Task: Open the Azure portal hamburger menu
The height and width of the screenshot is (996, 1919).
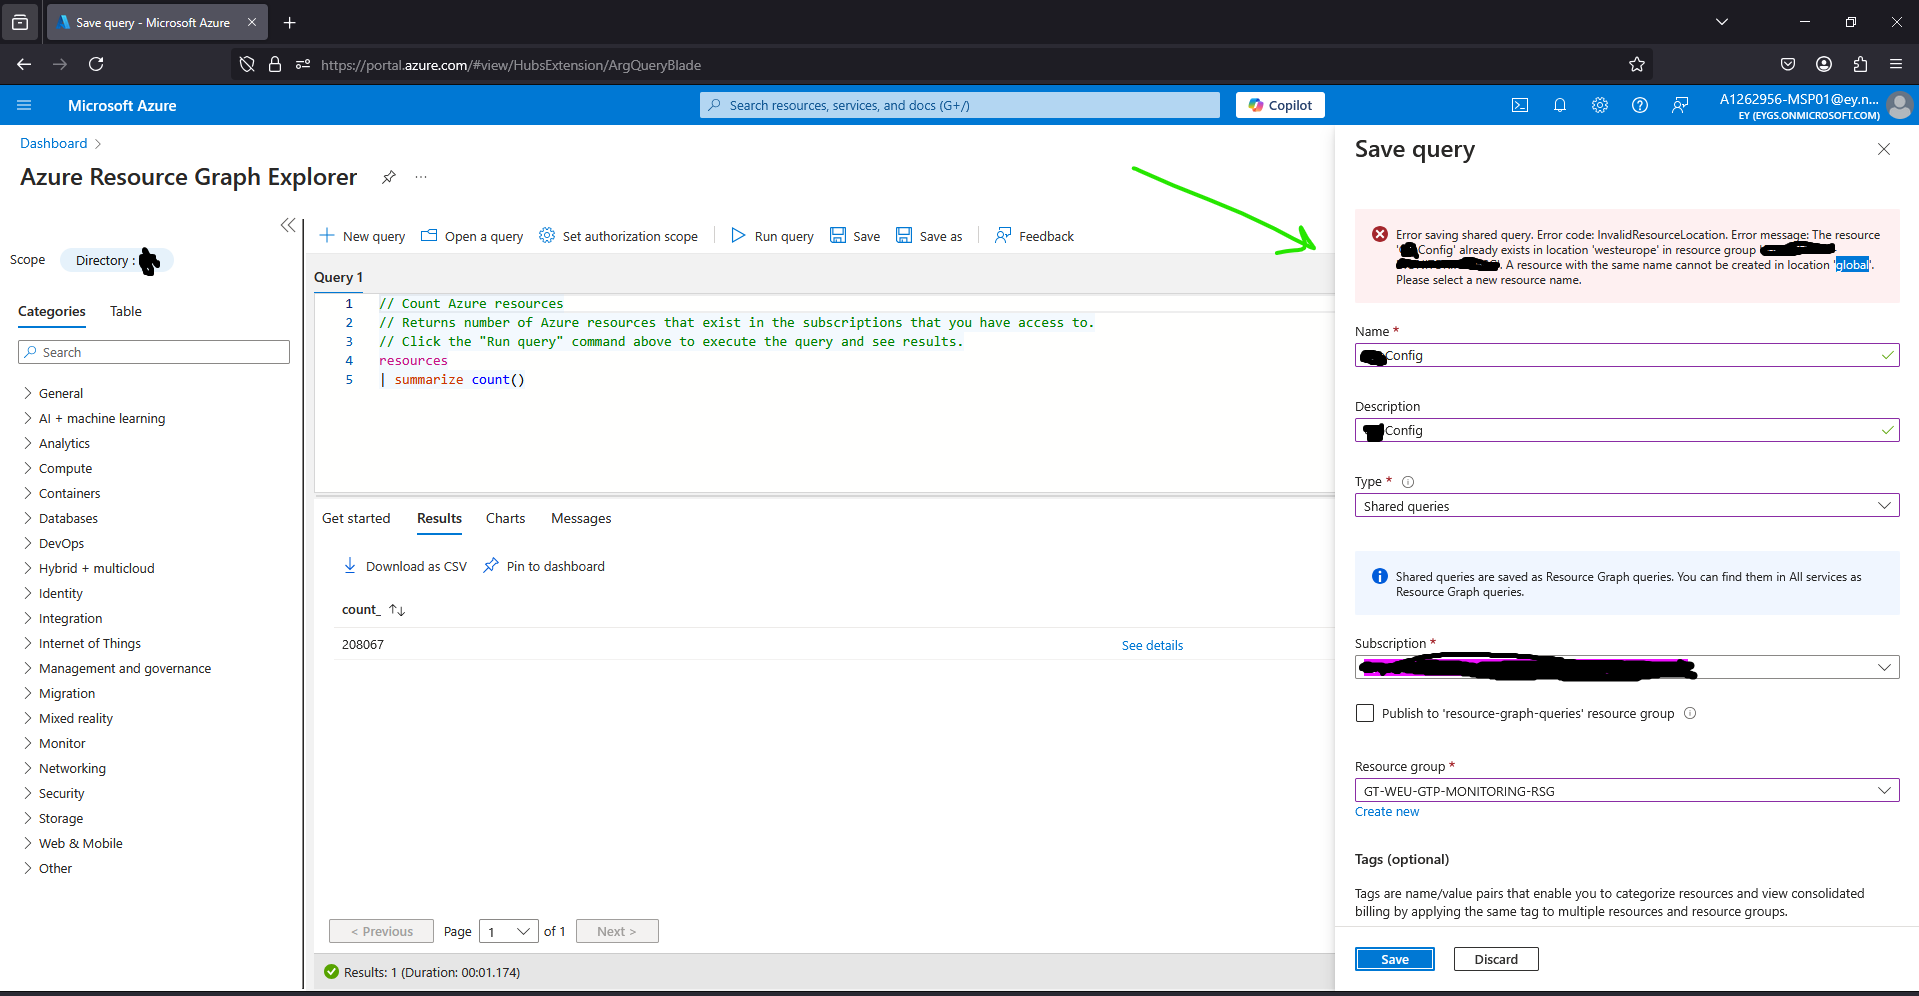Action: click(24, 105)
